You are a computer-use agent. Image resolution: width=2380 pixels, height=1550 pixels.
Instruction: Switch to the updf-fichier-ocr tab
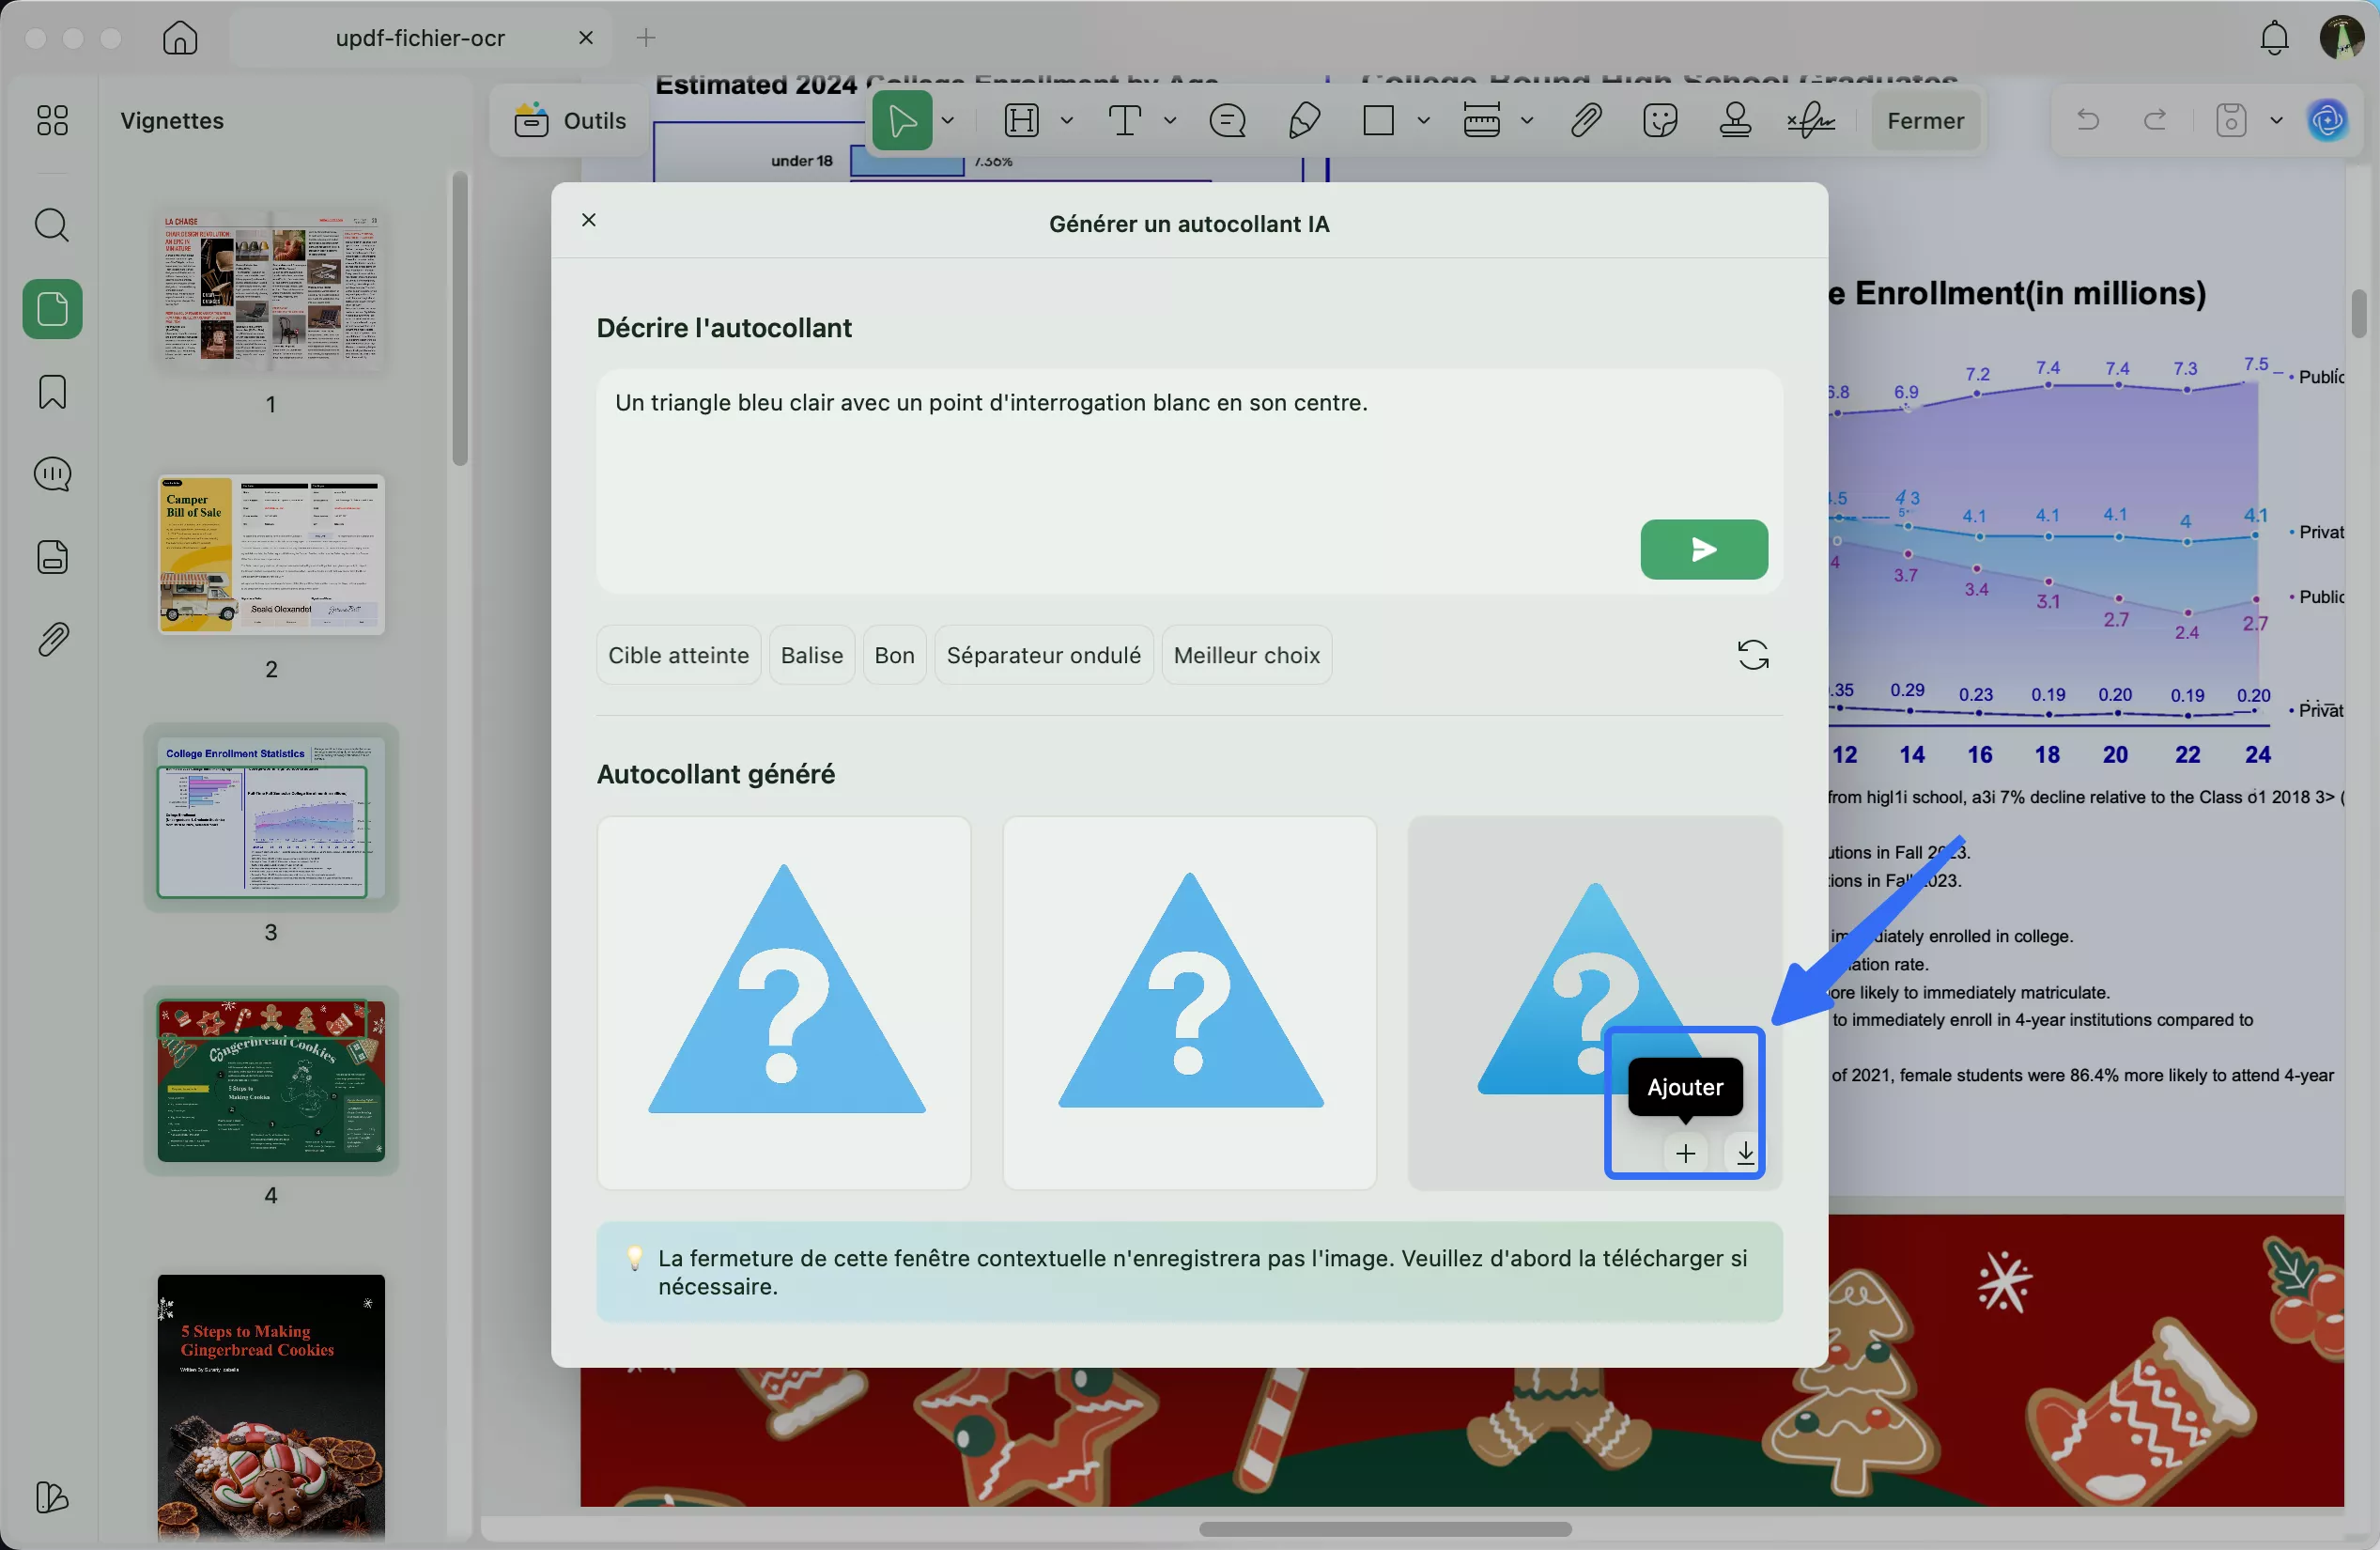click(420, 38)
